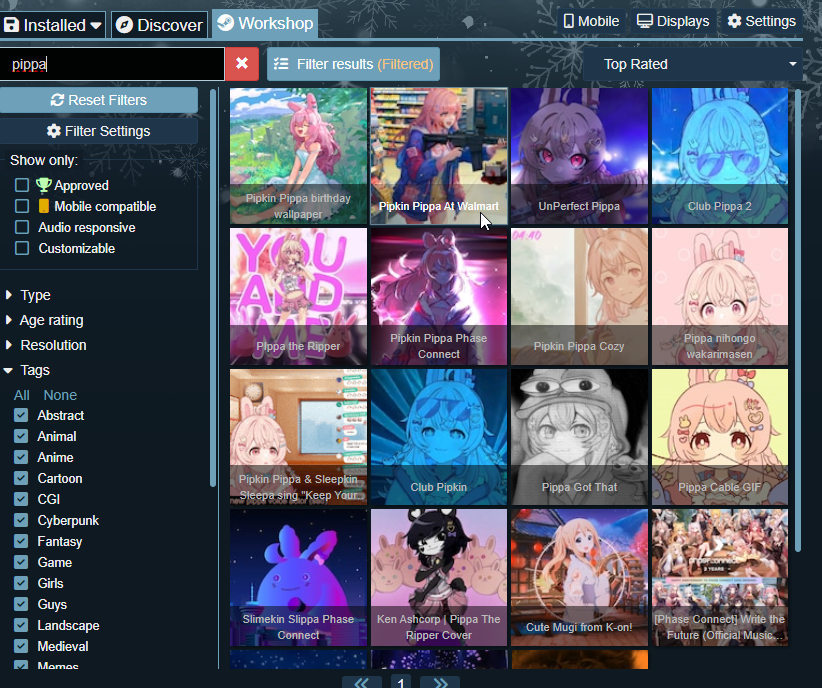
Task: Open the Top Rated sort dropdown
Action: (693, 64)
